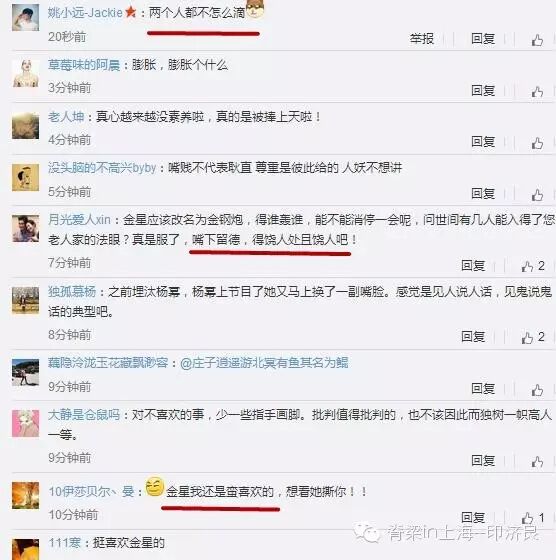Open profile of username 草莓味的阿晨

pos(84,65)
